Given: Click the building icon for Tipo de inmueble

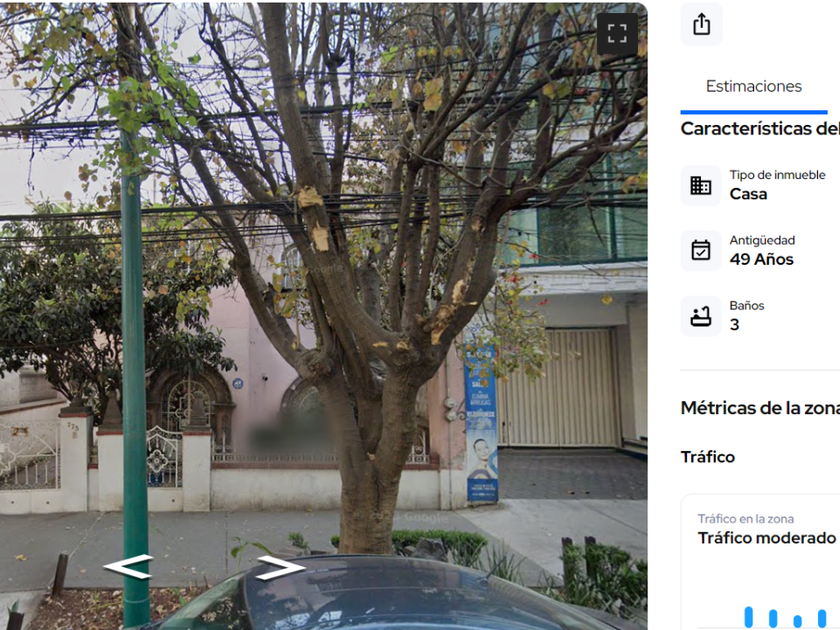Looking at the screenshot, I should (700, 185).
